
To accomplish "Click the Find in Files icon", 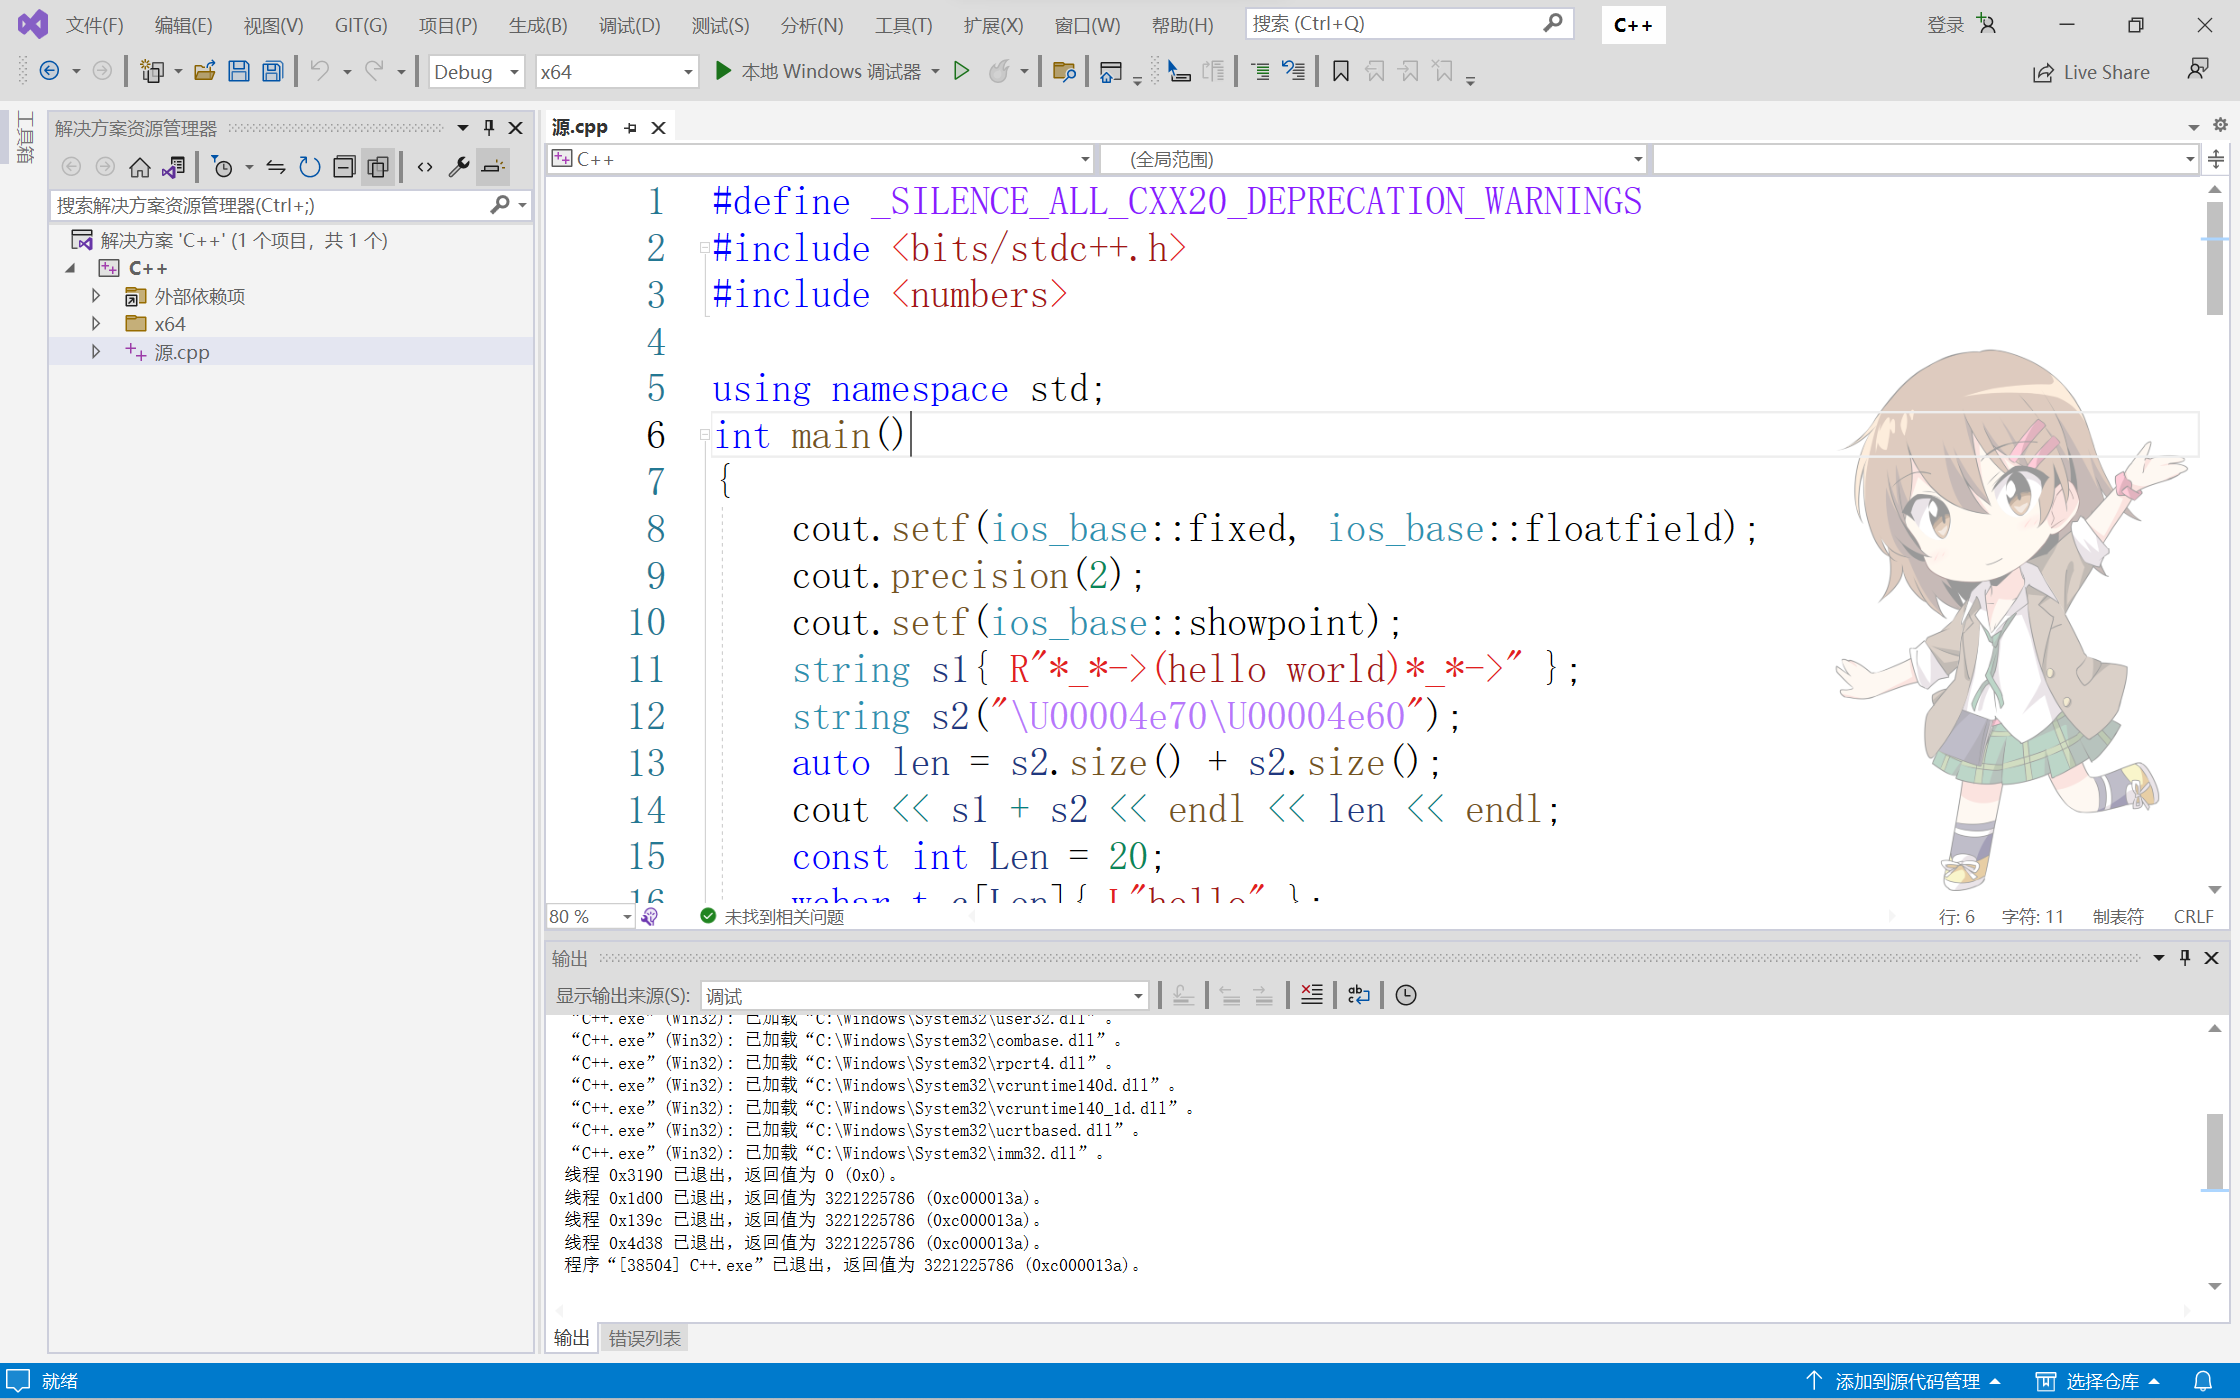I will click(1064, 71).
